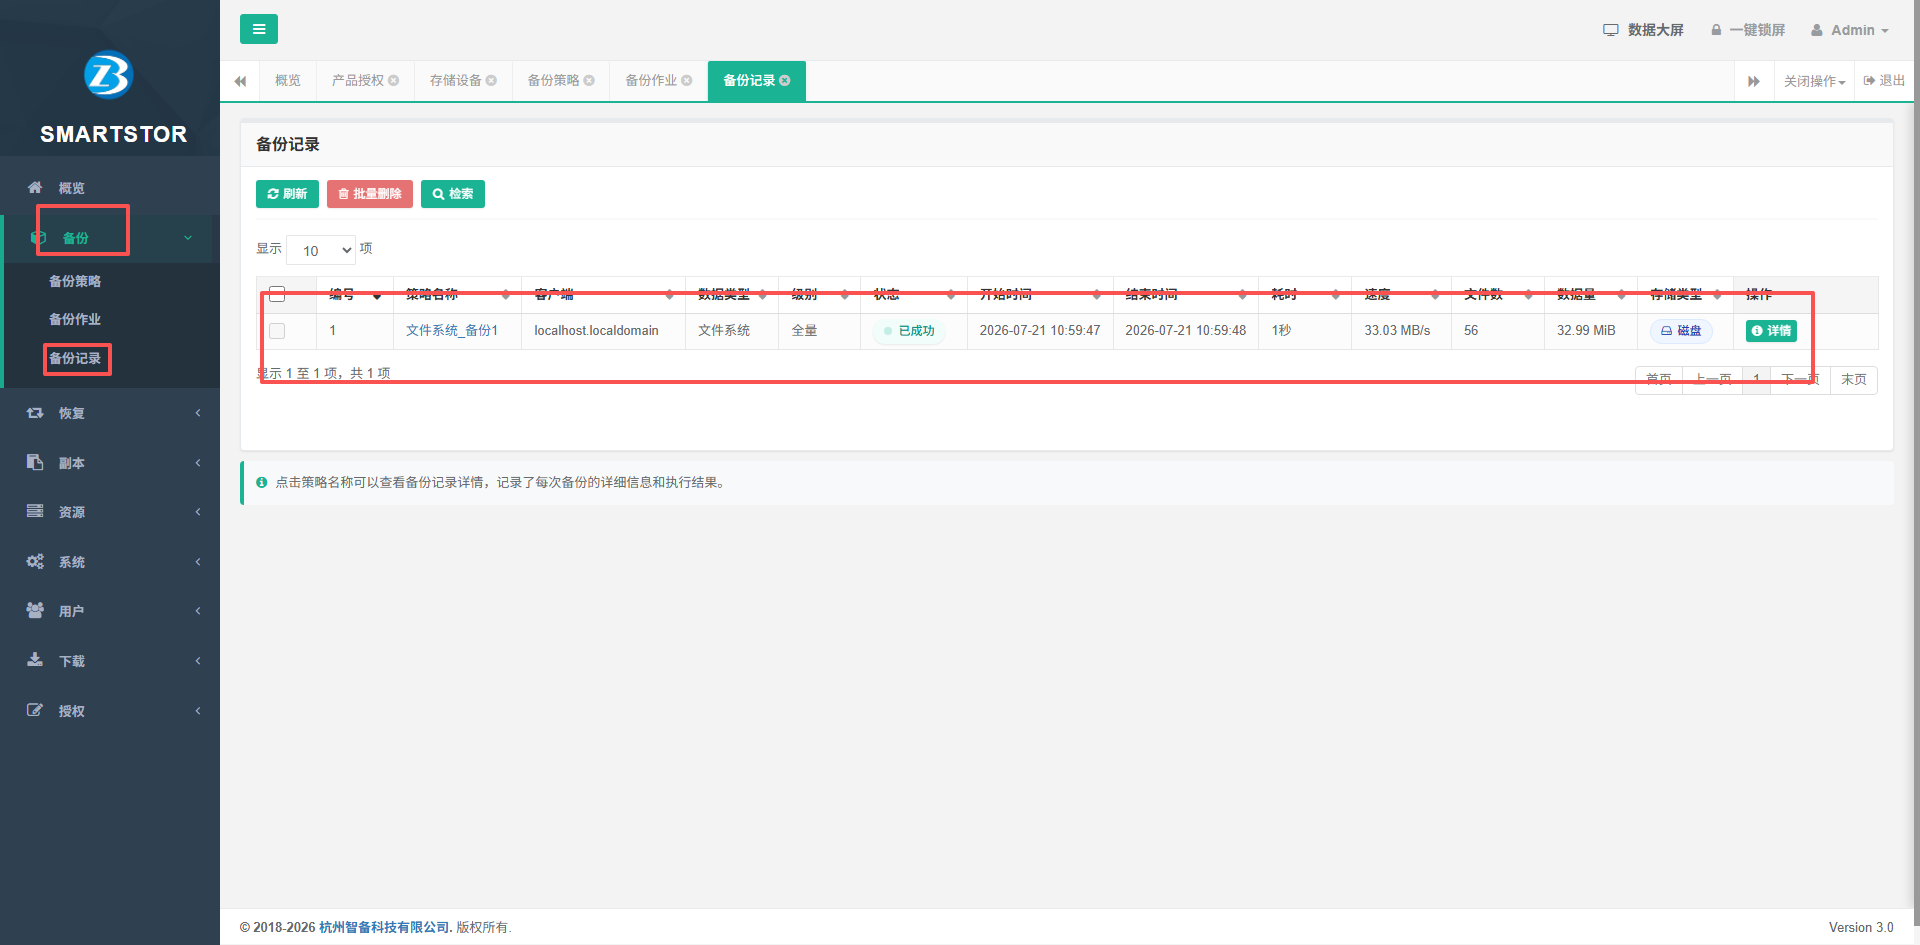This screenshot has height=945, width=1920.
Task: Open 概览 in the sidebar
Action: point(110,188)
